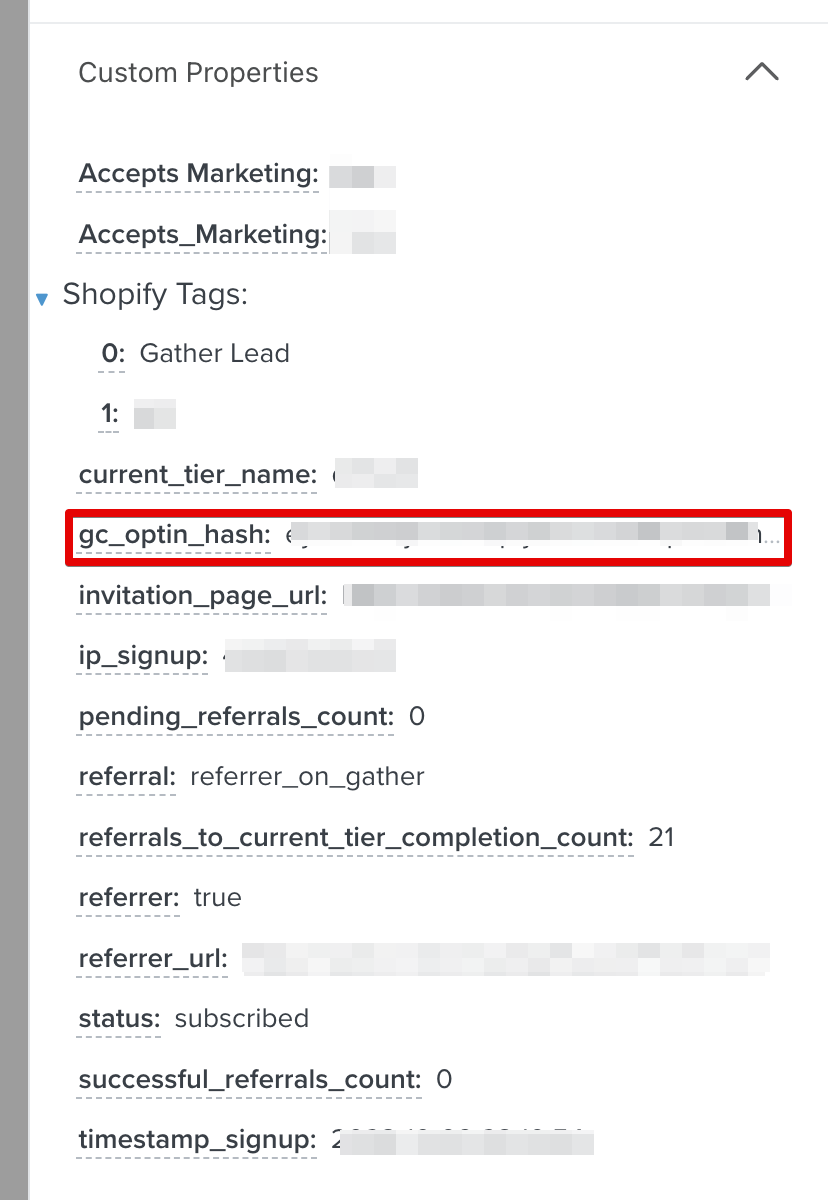
Task: Collapse the Custom Properties section
Action: (x=762, y=72)
